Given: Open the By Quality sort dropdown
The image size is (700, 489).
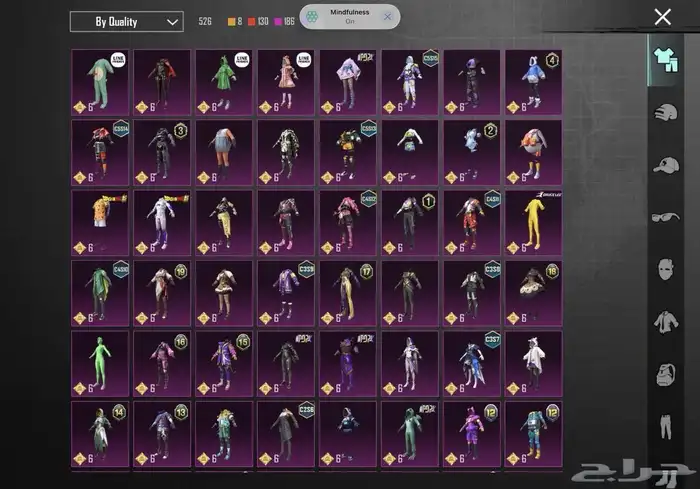Looking at the screenshot, I should point(126,21).
